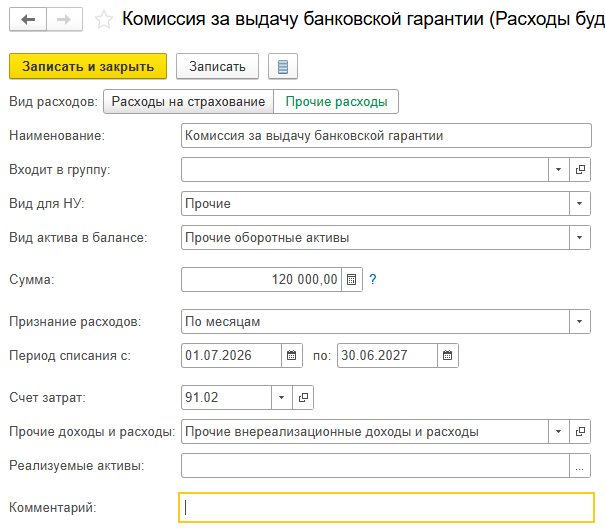The image size is (605, 531).
Task: Click the form title Комиссия за выдачу банковской гарантии
Action: [363, 19]
